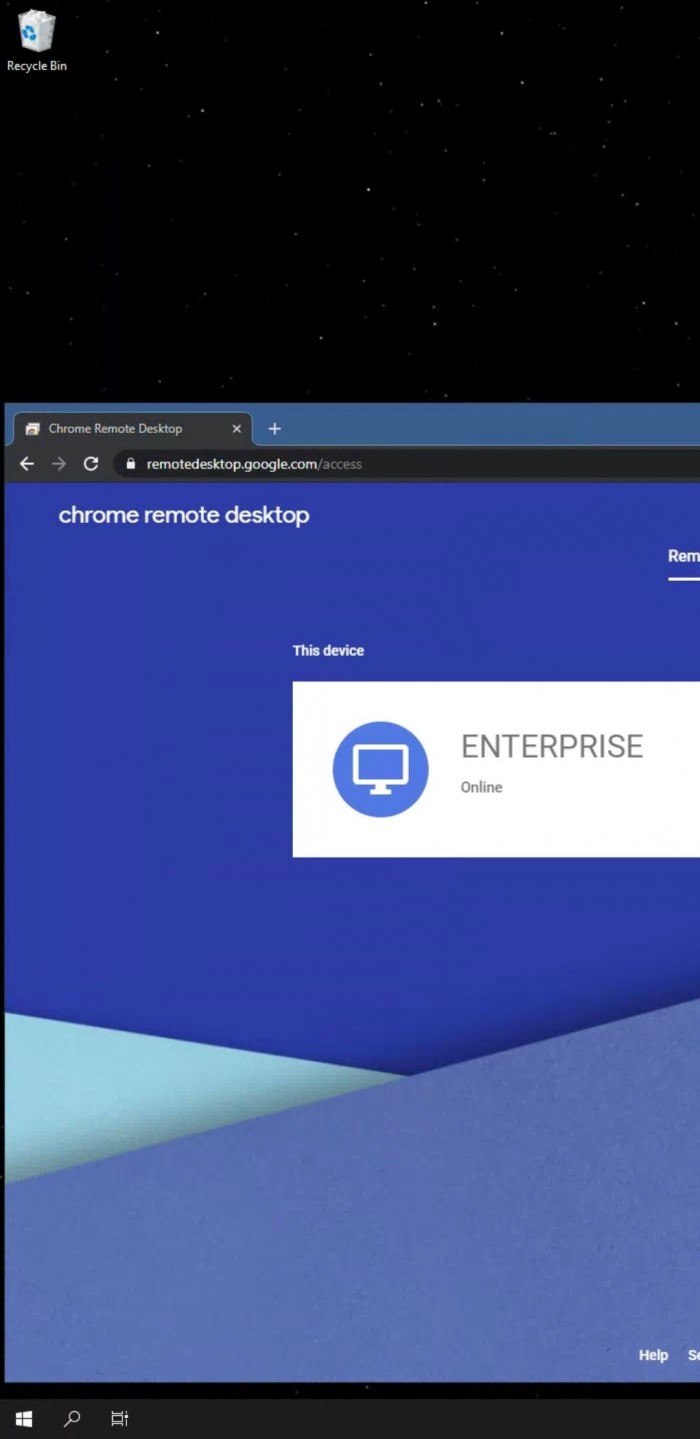700x1439 pixels.
Task: Click the padlock site info icon
Action: [x=130, y=464]
